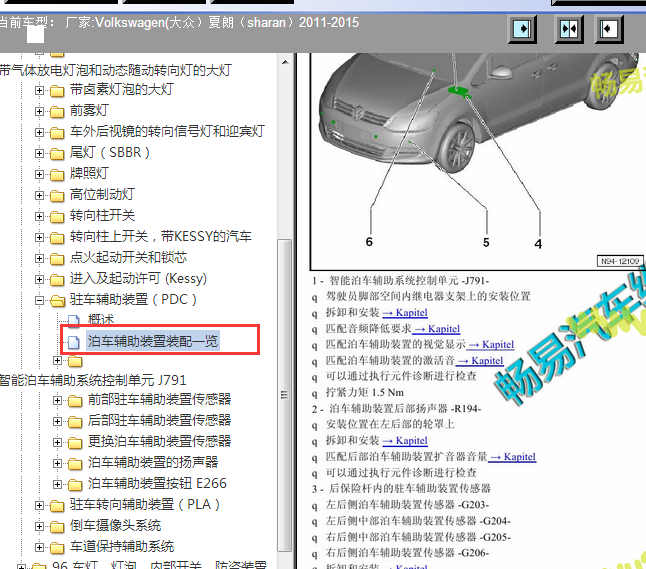Expand the 前部驻车辅助装置传感器 node

coord(58,400)
